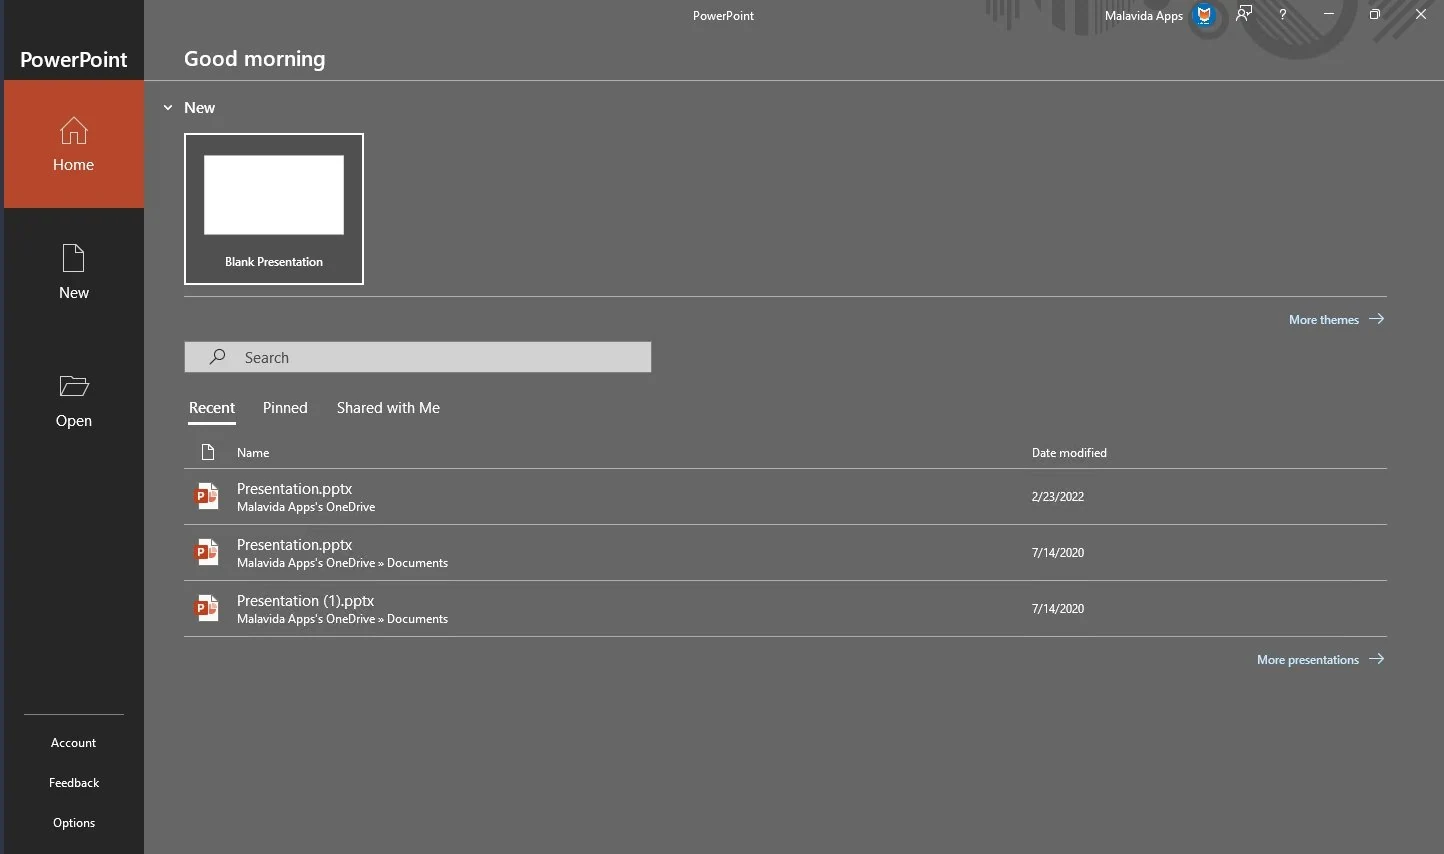Switch to the Shared with Me tab
The width and height of the screenshot is (1444, 854).
click(x=388, y=408)
